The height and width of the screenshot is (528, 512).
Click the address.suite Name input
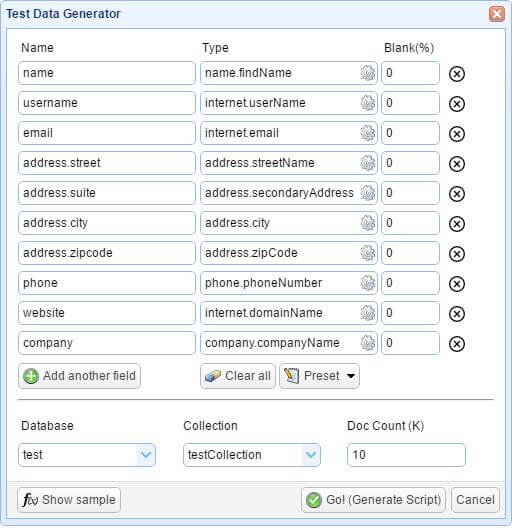coord(107,193)
